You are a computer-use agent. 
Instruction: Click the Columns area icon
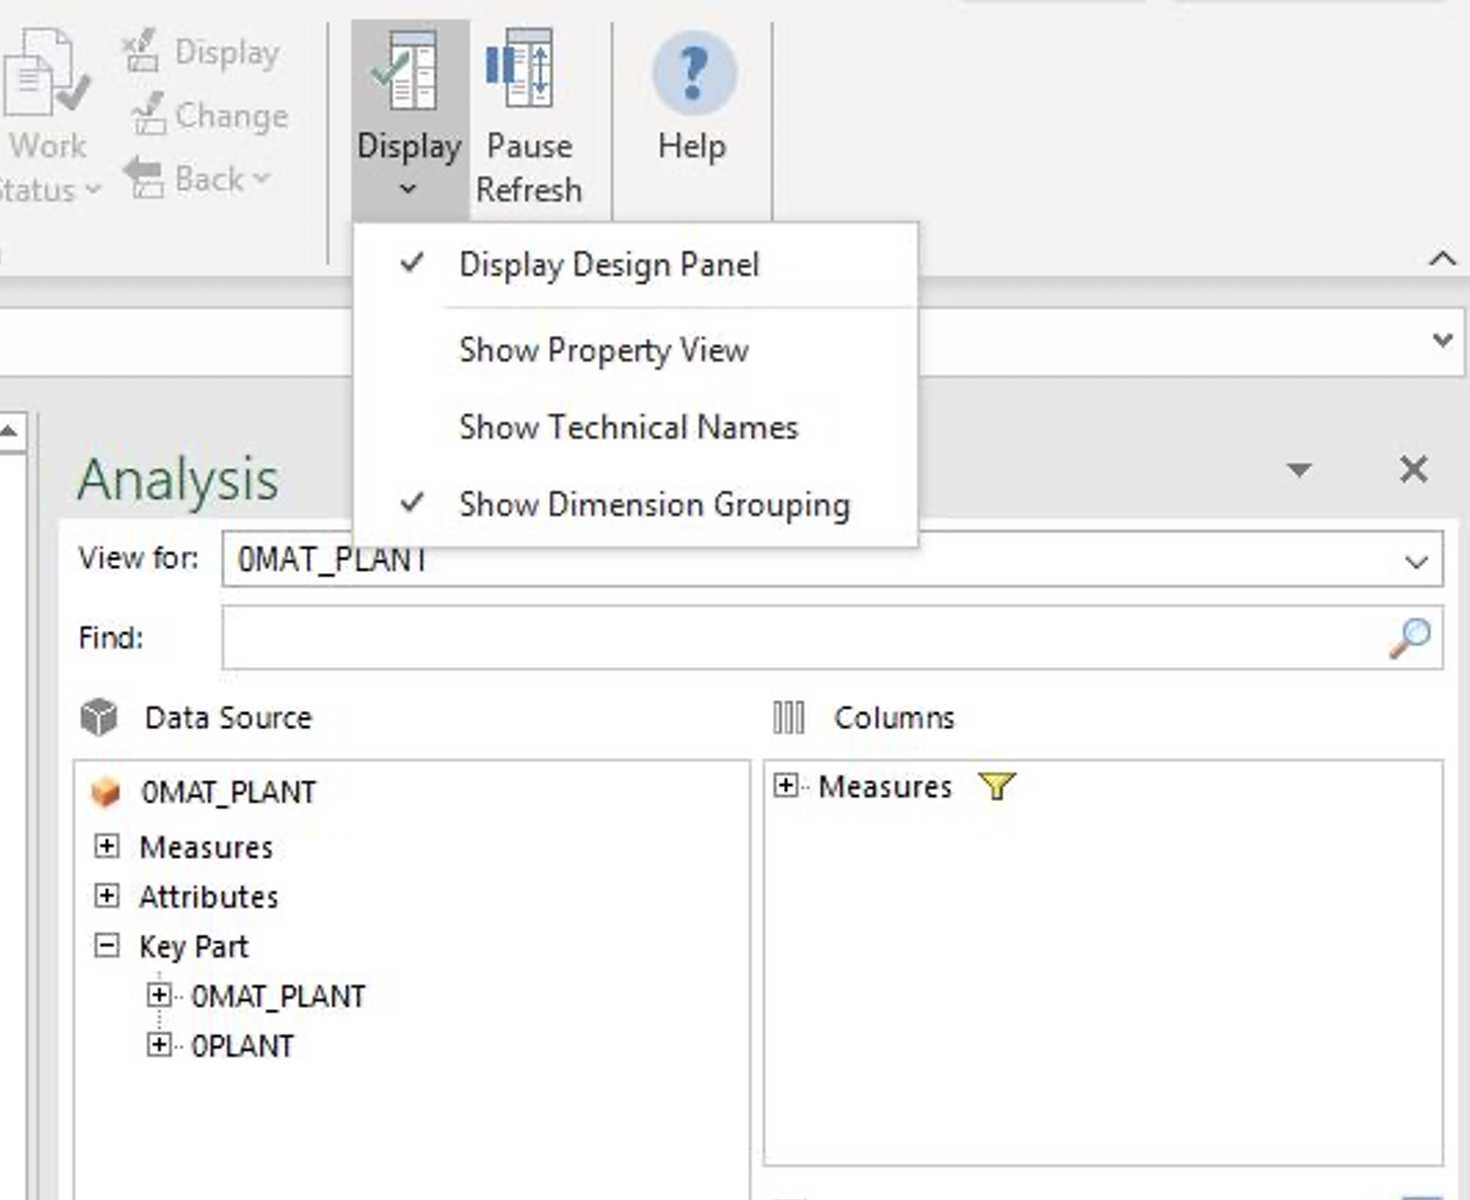(x=788, y=717)
